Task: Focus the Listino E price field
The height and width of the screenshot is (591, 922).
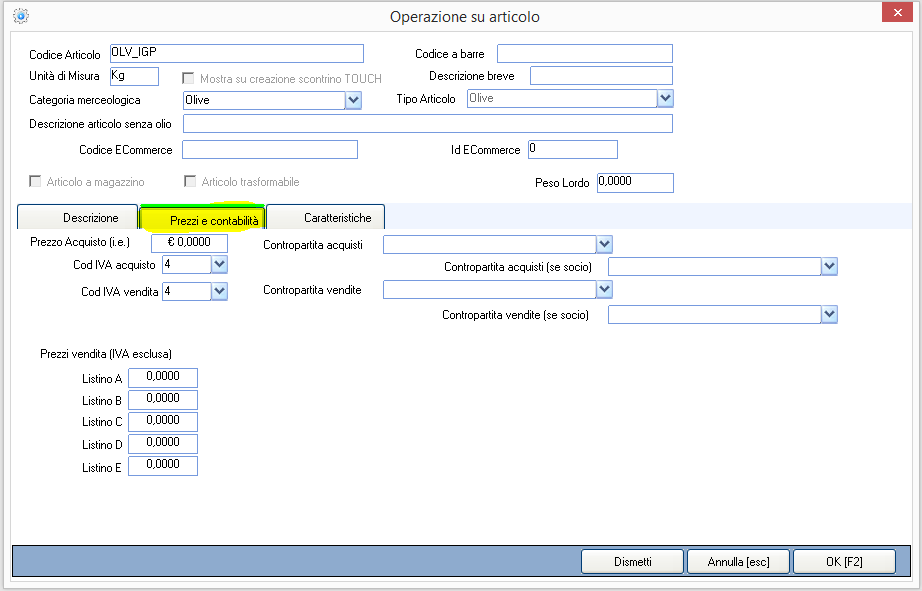Action: (x=163, y=466)
